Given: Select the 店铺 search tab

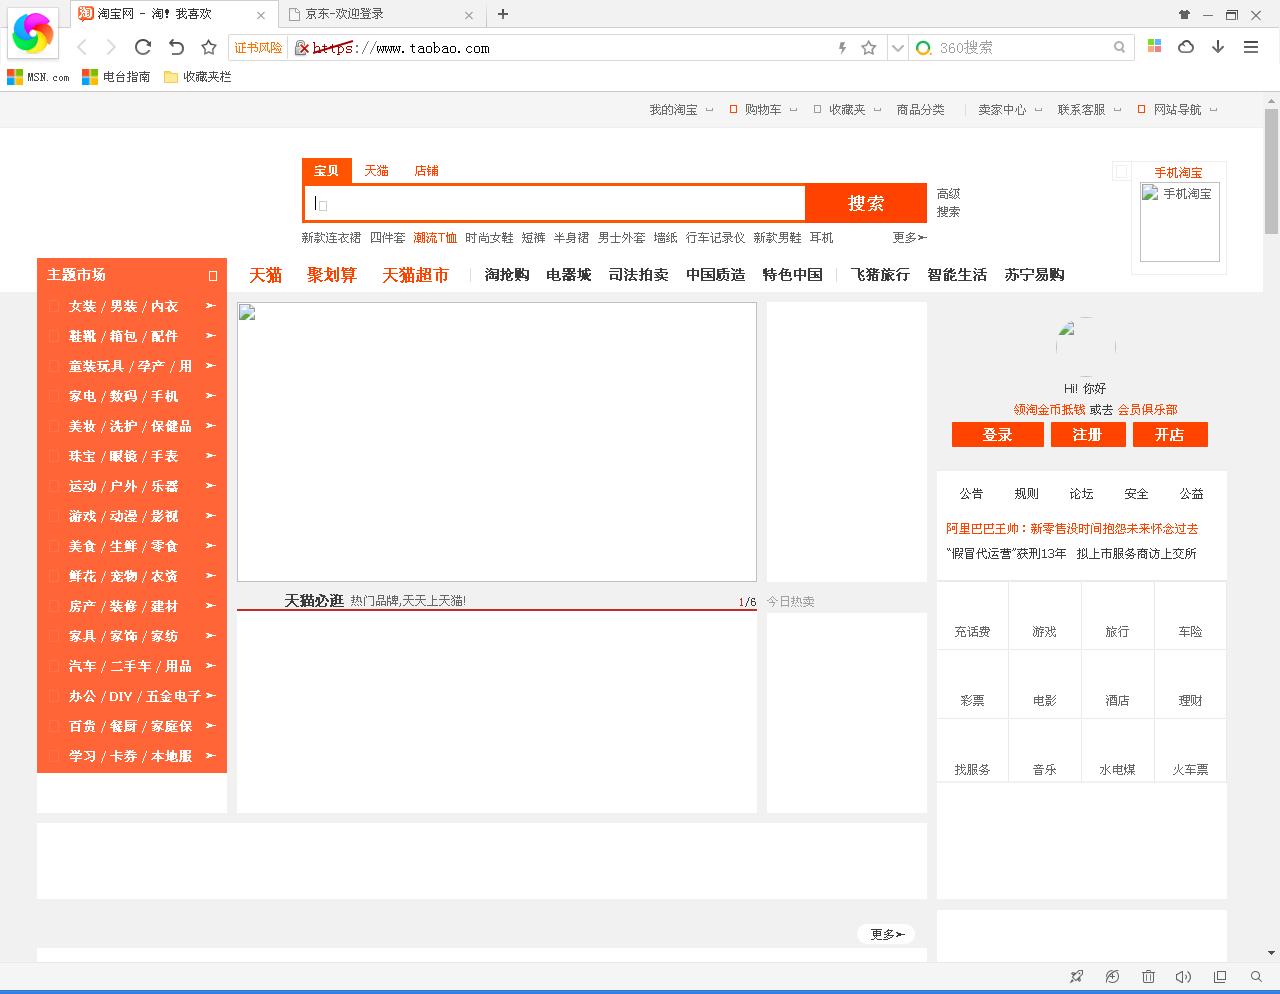Looking at the screenshot, I should (x=426, y=171).
